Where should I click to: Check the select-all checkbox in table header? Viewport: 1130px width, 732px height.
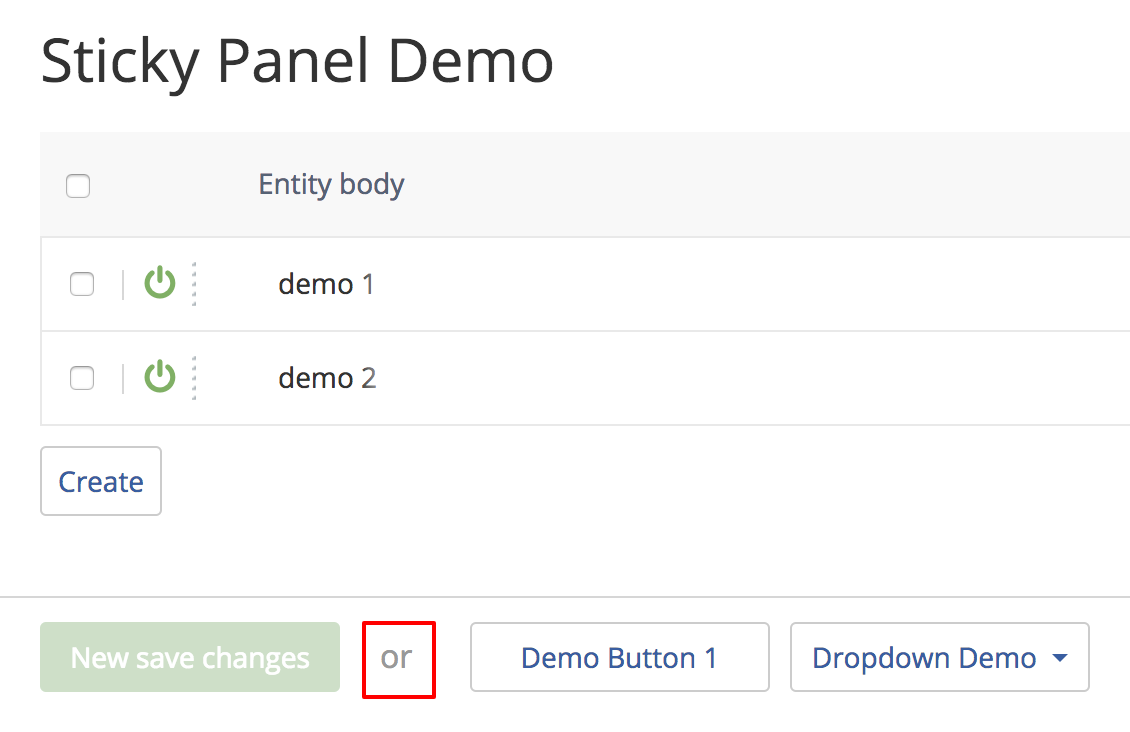point(78,186)
